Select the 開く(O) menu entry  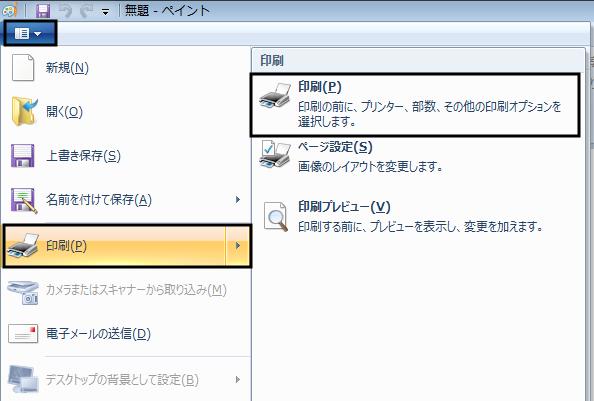point(125,111)
